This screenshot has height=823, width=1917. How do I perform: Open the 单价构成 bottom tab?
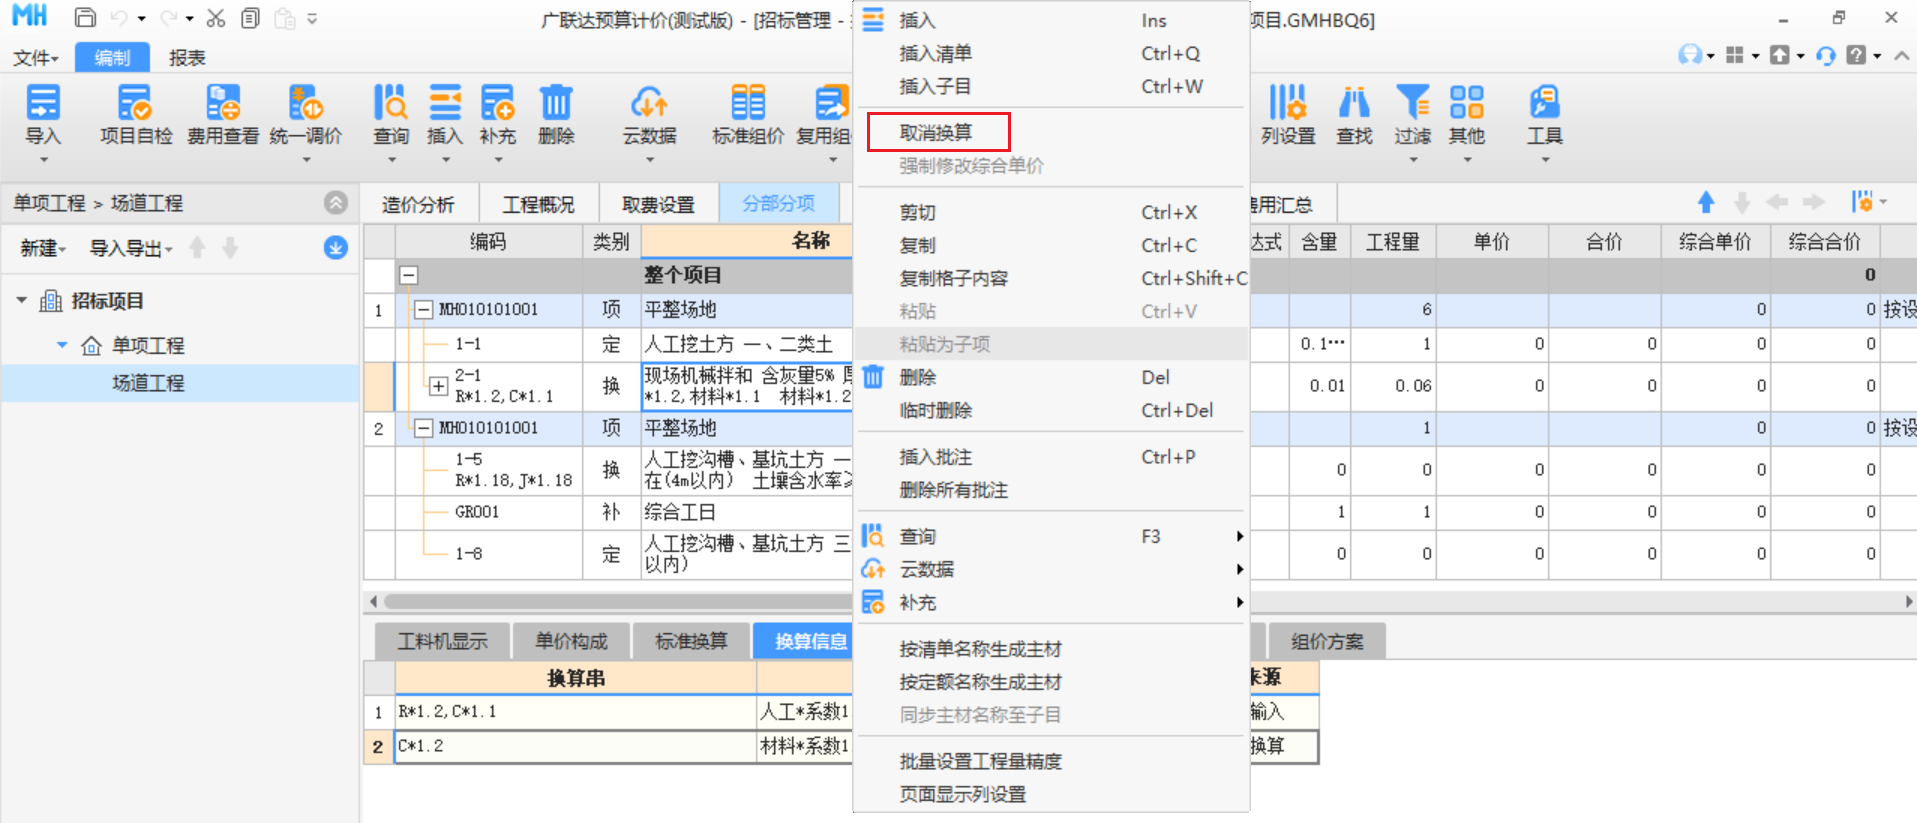click(x=571, y=641)
